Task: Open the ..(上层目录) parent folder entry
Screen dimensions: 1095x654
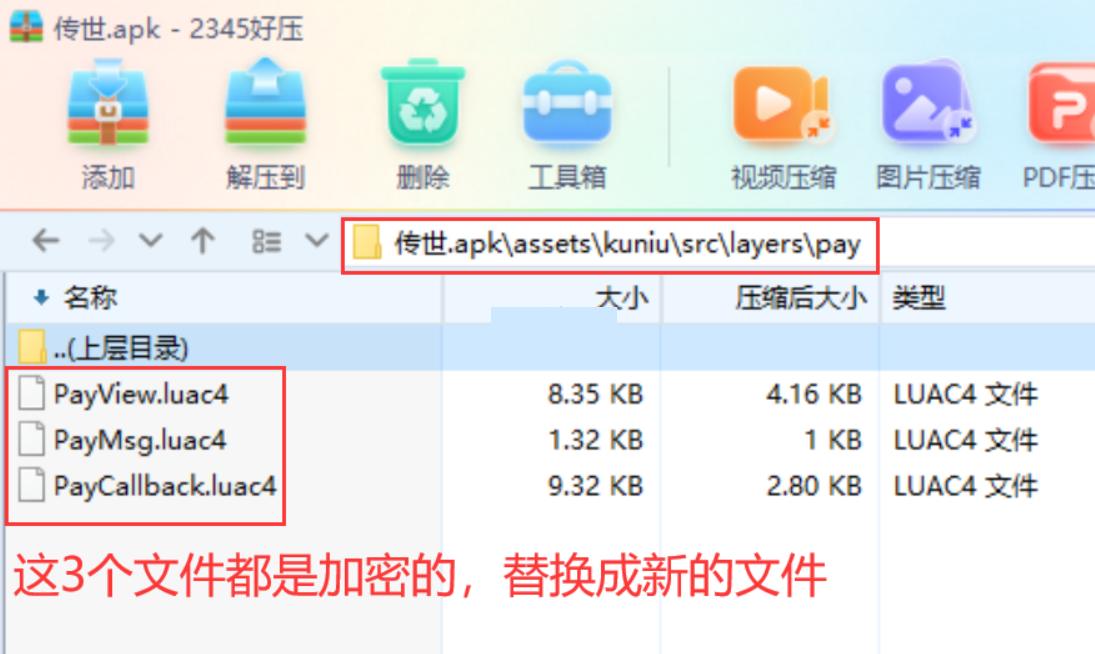Action: tap(121, 348)
